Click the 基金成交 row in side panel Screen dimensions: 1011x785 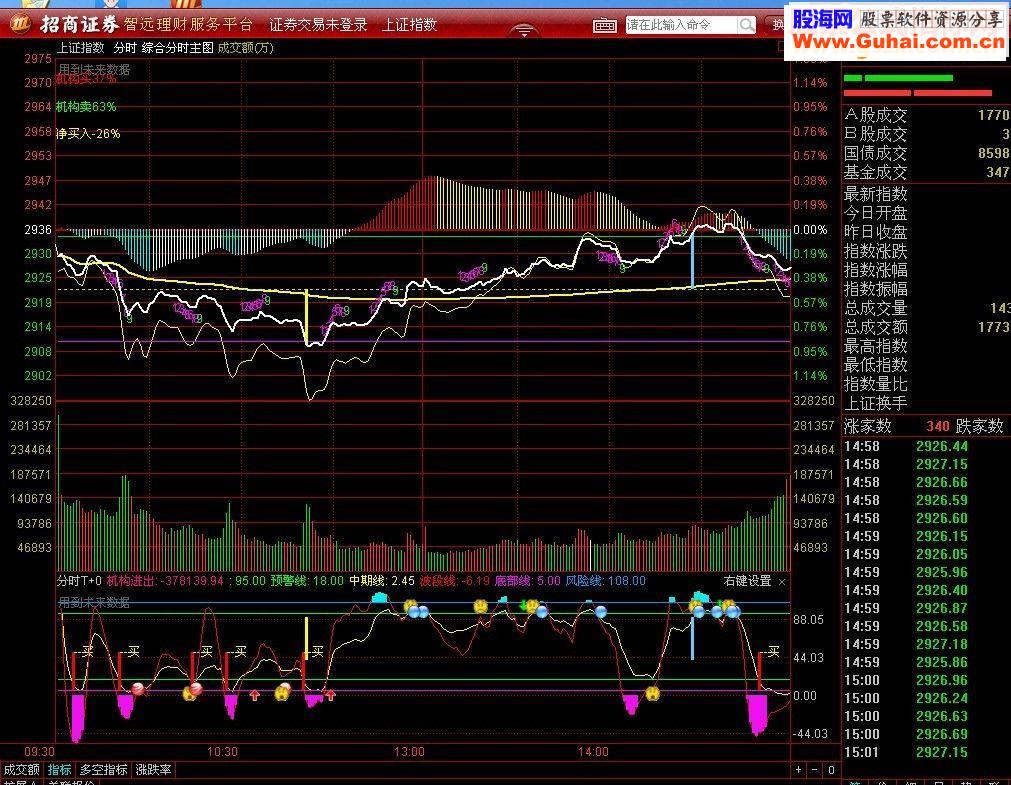tap(927, 172)
